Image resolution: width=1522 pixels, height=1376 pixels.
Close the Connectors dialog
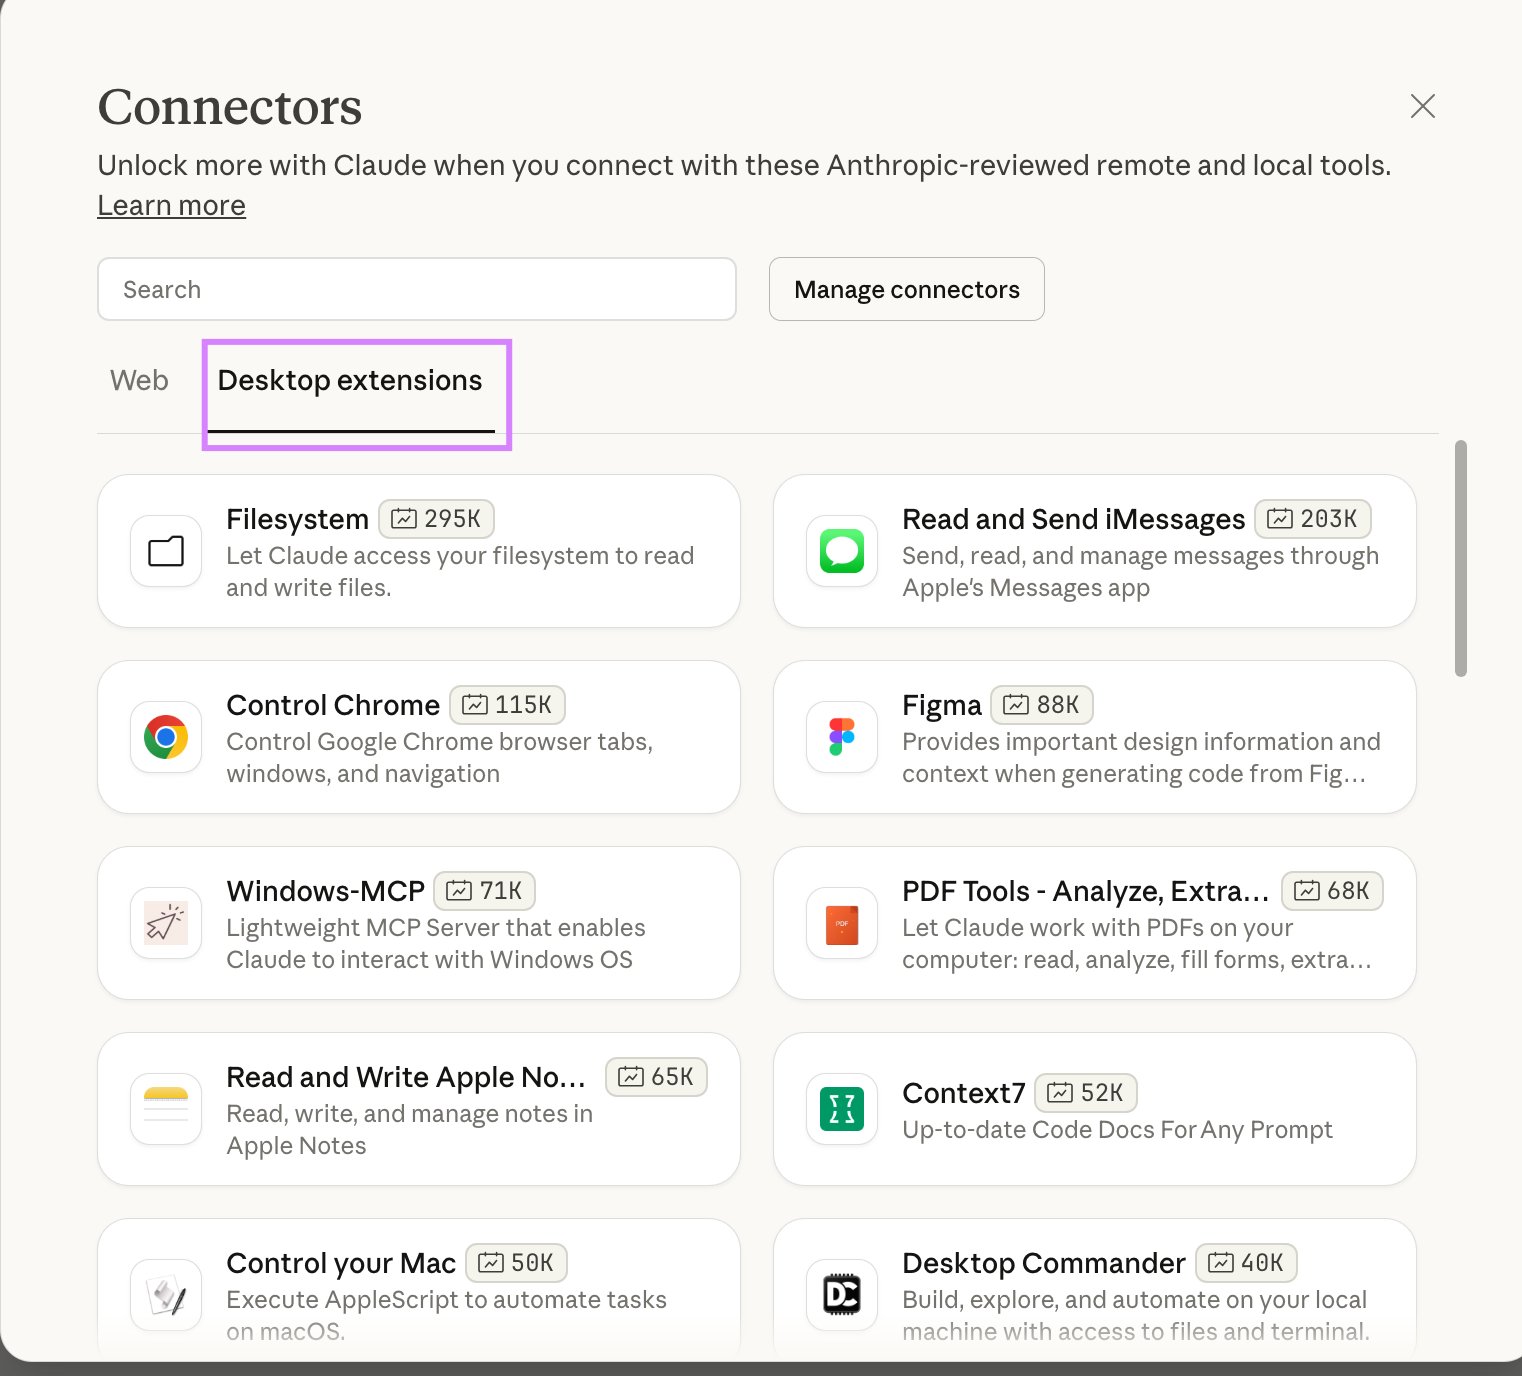[x=1423, y=106]
